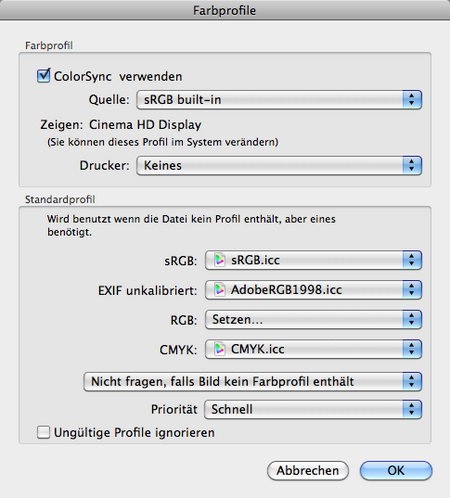Open the CMYK default profile dropdown
Image resolution: width=450 pixels, height=498 pixels.
(313, 349)
